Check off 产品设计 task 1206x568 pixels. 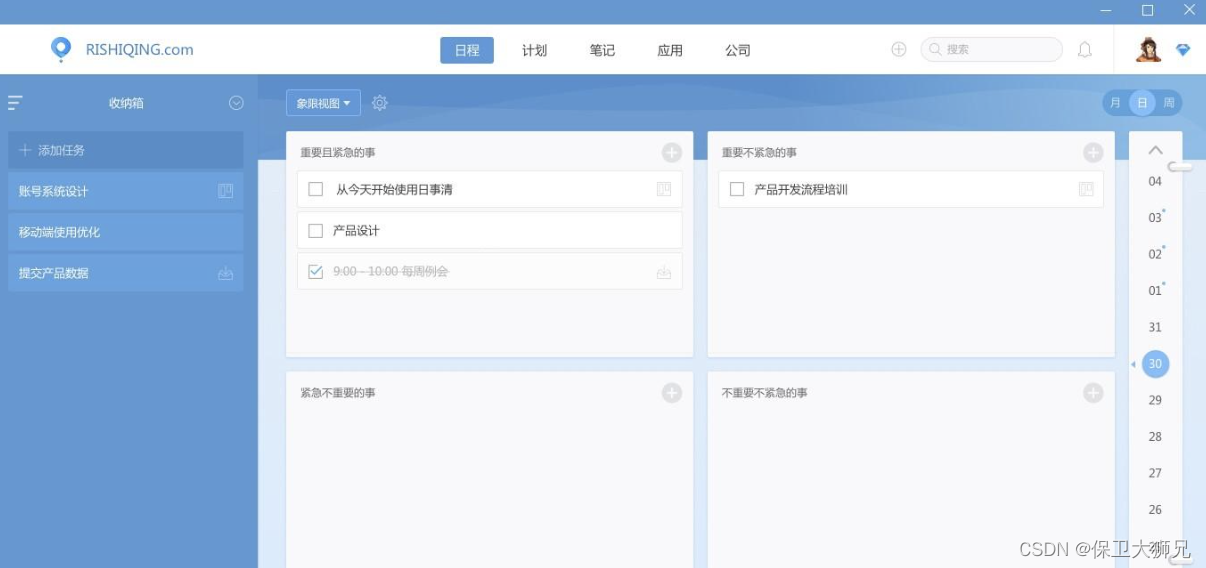[316, 231]
